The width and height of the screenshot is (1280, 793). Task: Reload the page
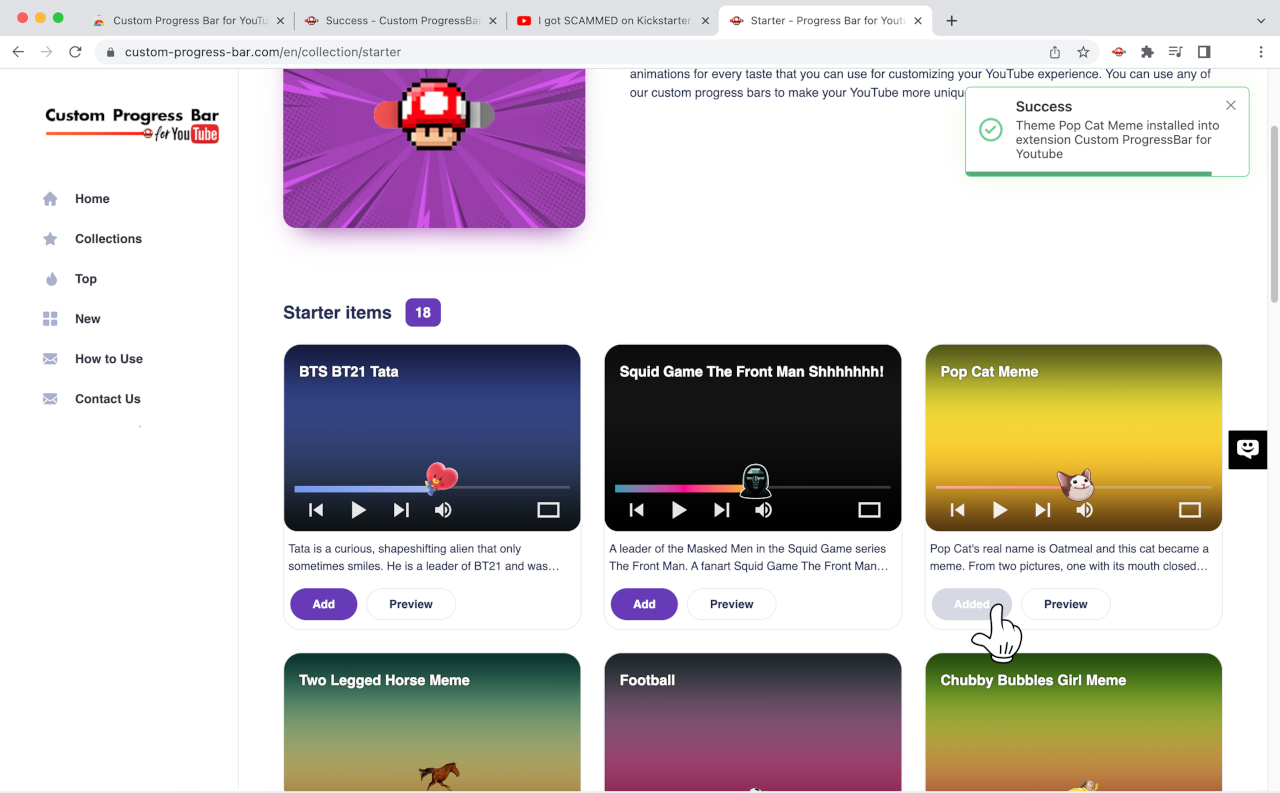pos(75,52)
